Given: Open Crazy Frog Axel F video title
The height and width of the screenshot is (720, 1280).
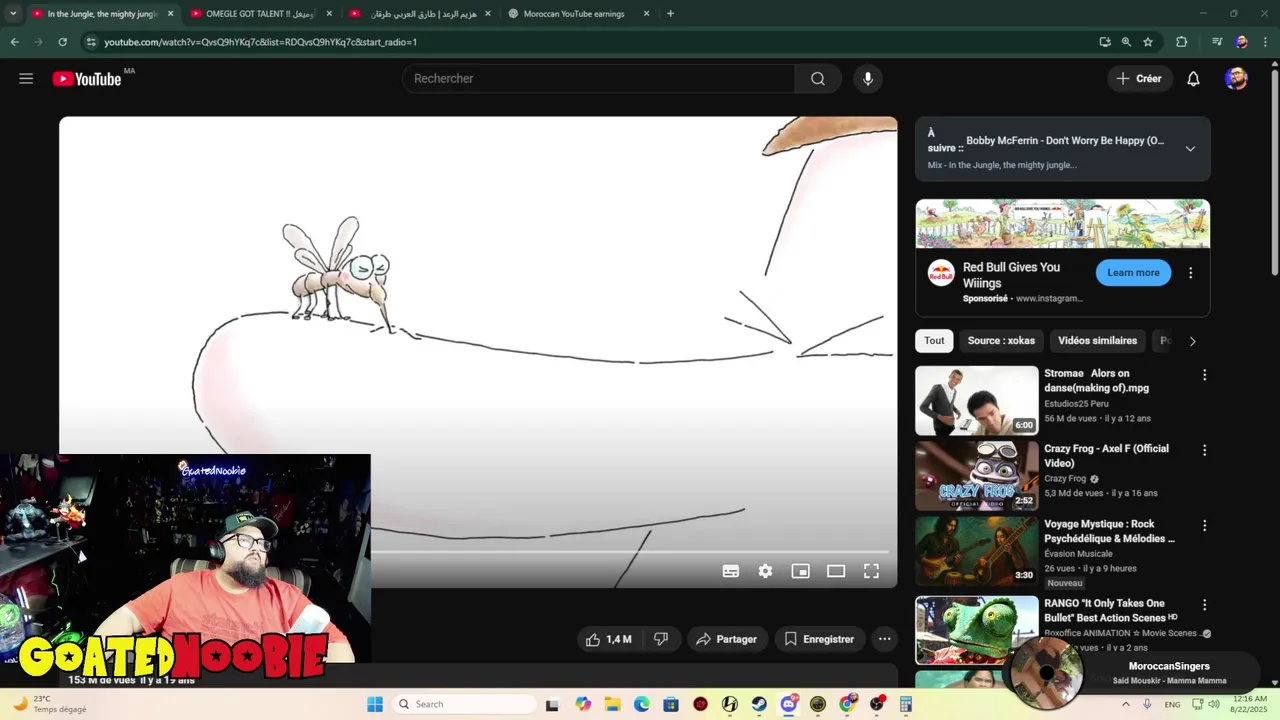Looking at the screenshot, I should click(1106, 456).
